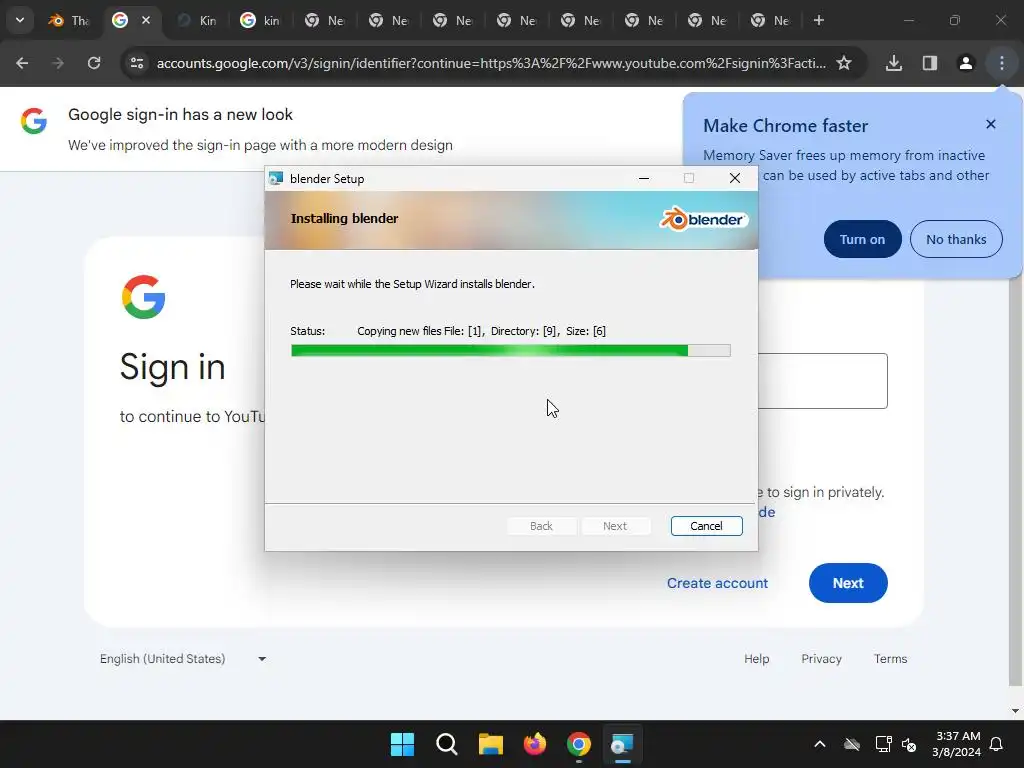Close the blender Setup dialog
The height and width of the screenshot is (768, 1024).
tap(735, 178)
